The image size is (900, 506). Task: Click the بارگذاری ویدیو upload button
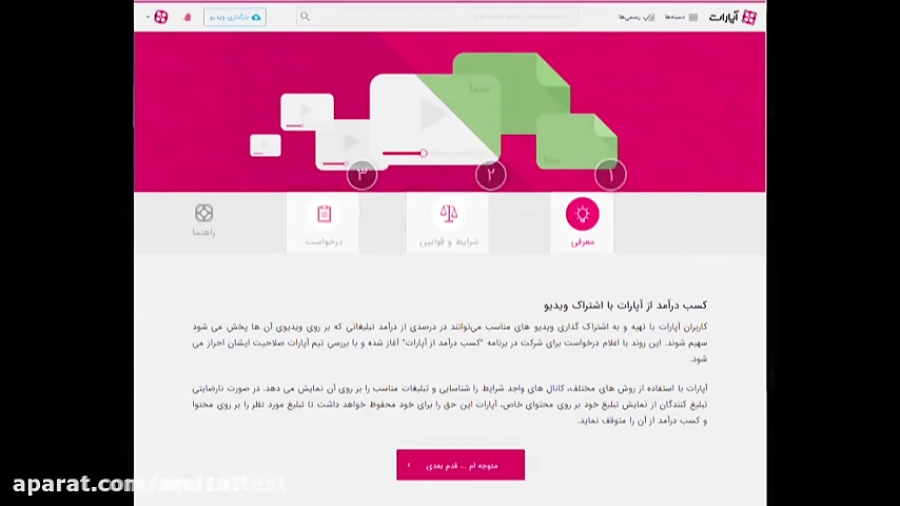[235, 17]
